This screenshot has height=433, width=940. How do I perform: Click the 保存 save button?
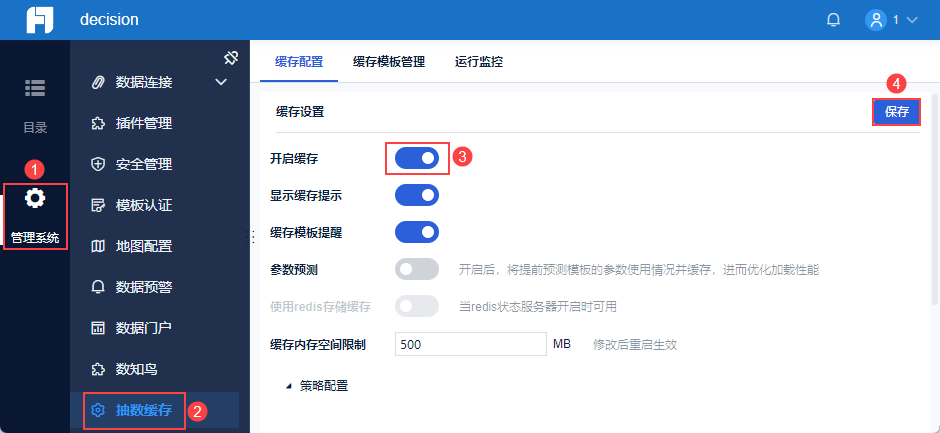[896, 112]
